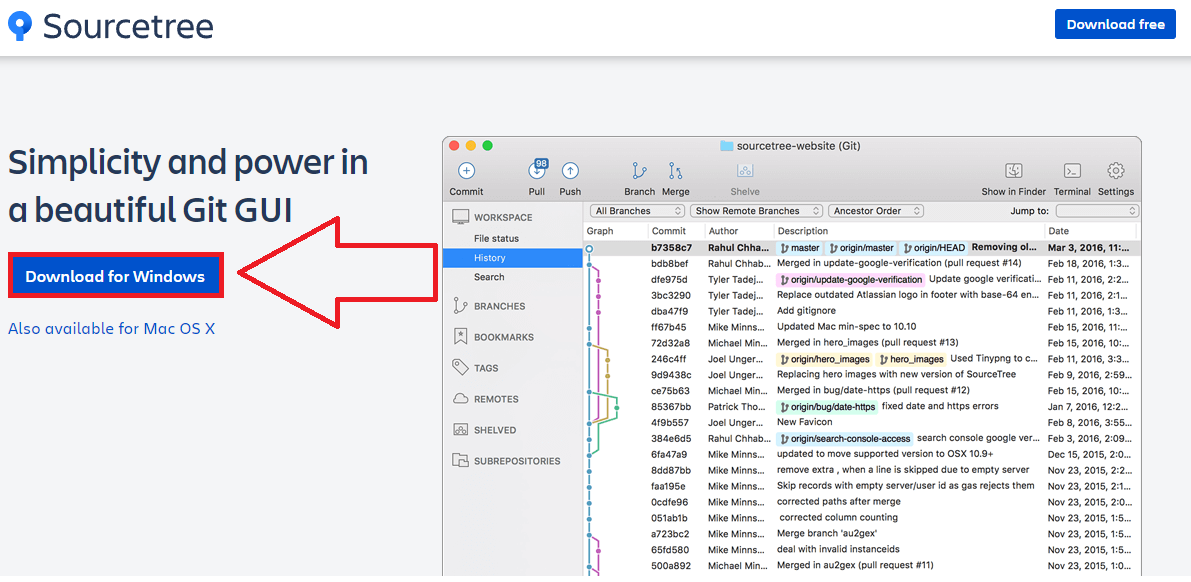
Task: Click the Push toolbar icon
Action: pyautogui.click(x=570, y=171)
